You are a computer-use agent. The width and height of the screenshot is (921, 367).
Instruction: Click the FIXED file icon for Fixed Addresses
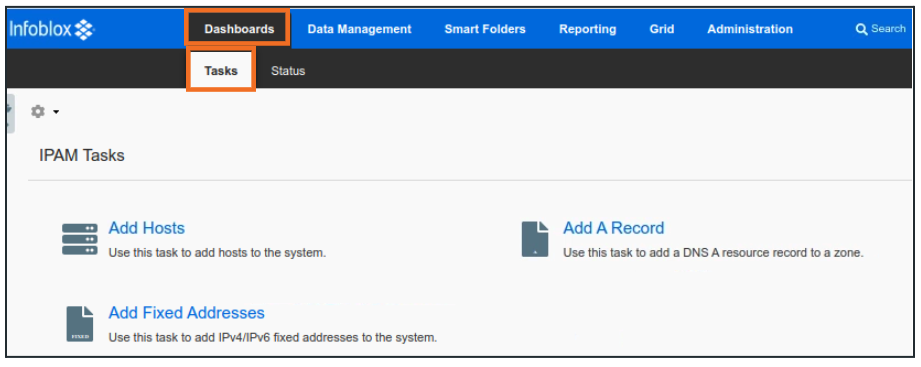(x=80, y=324)
